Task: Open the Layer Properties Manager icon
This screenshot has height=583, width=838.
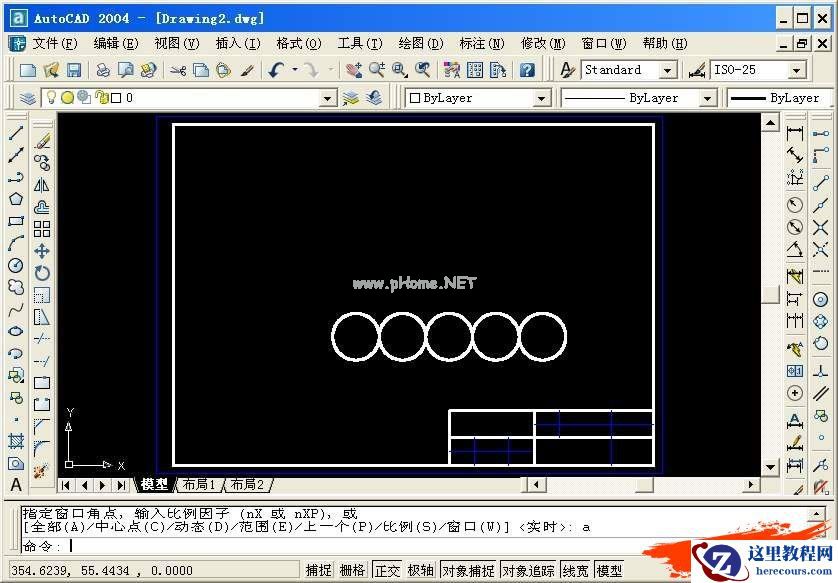Action: (28, 98)
